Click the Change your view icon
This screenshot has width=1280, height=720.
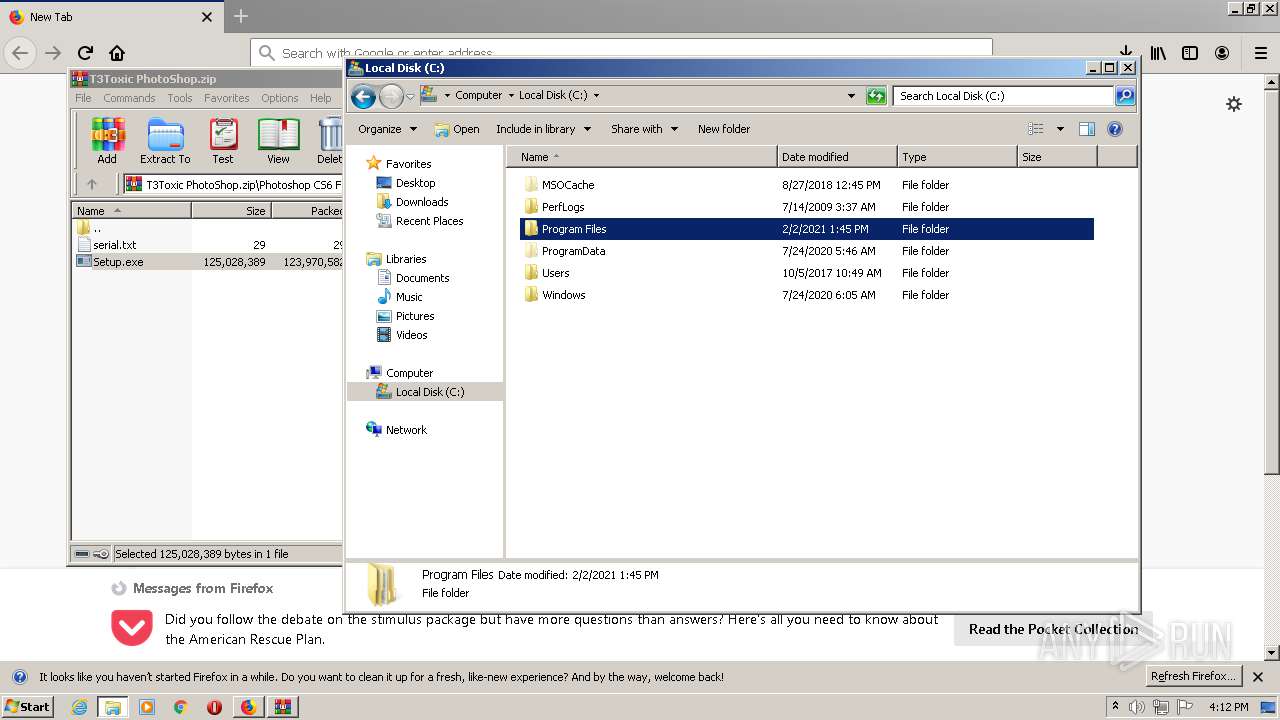(x=1036, y=129)
